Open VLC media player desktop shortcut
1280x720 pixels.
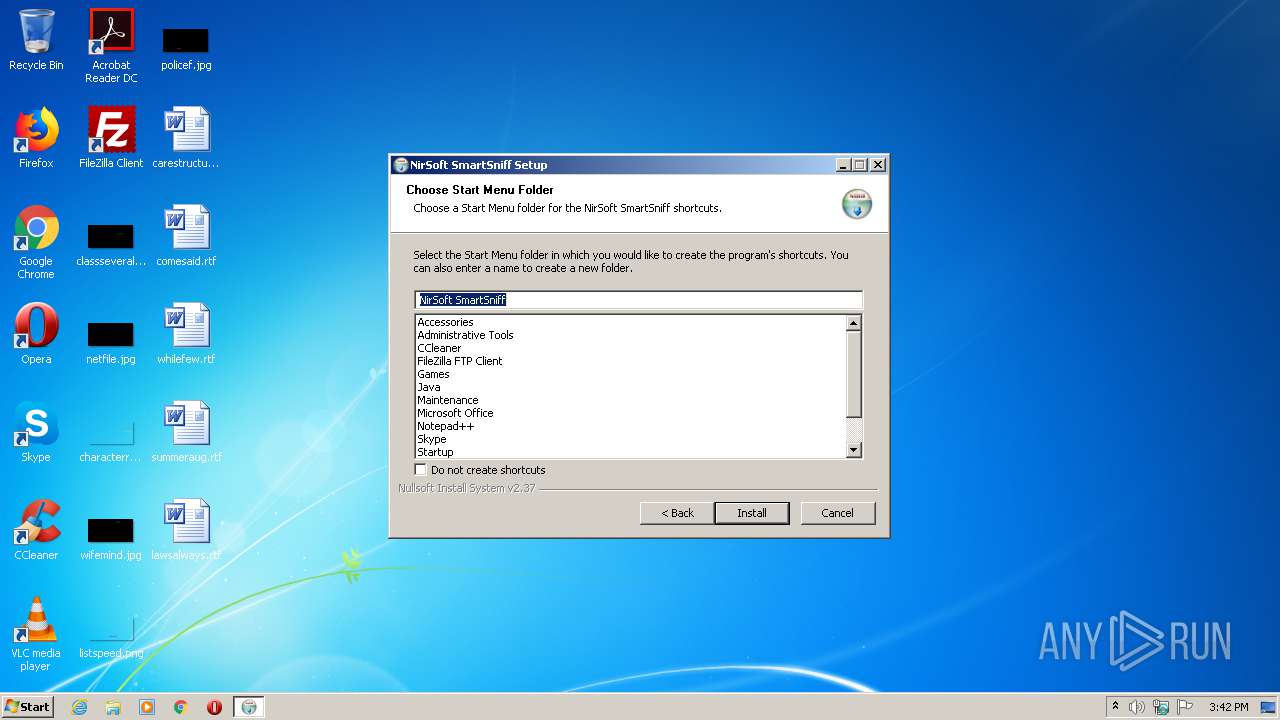36,634
